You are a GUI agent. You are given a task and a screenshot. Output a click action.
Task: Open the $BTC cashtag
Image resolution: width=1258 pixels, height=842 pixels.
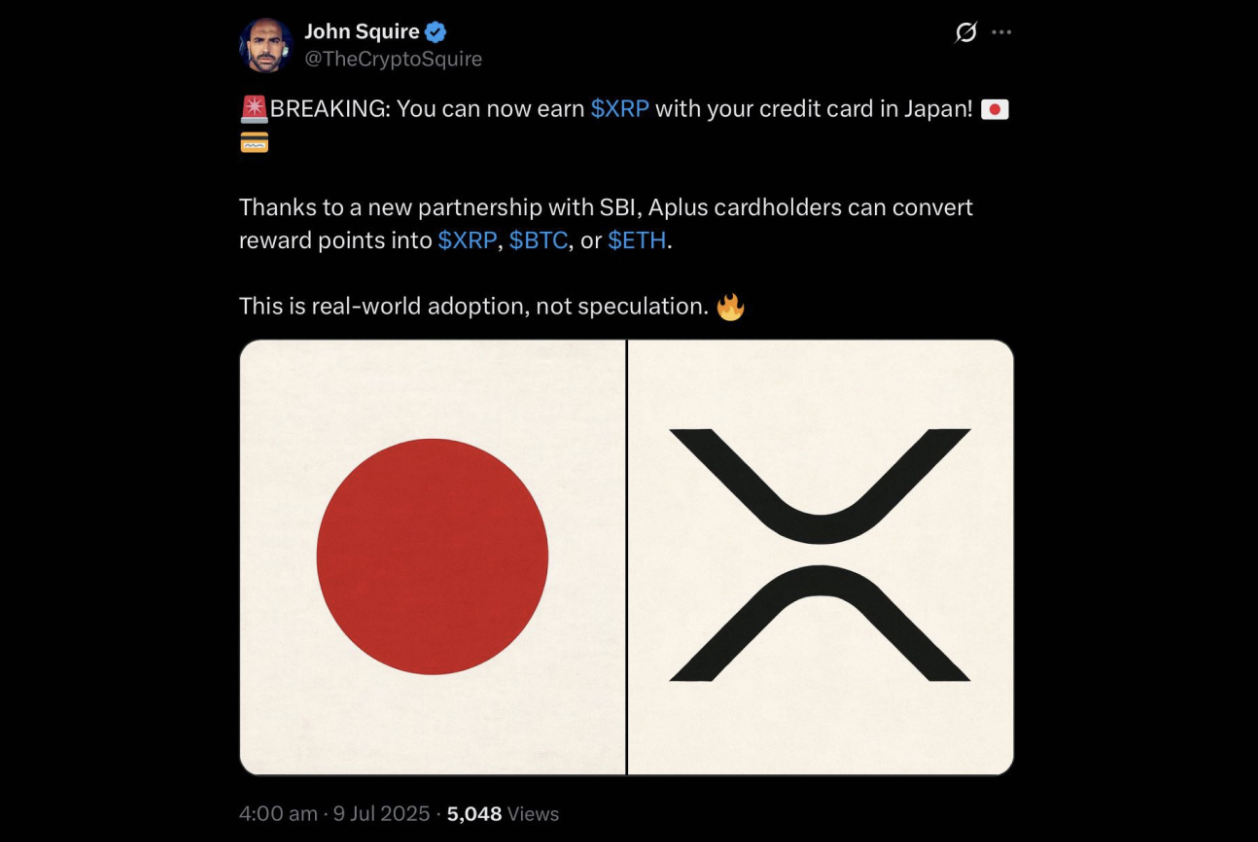(x=538, y=241)
